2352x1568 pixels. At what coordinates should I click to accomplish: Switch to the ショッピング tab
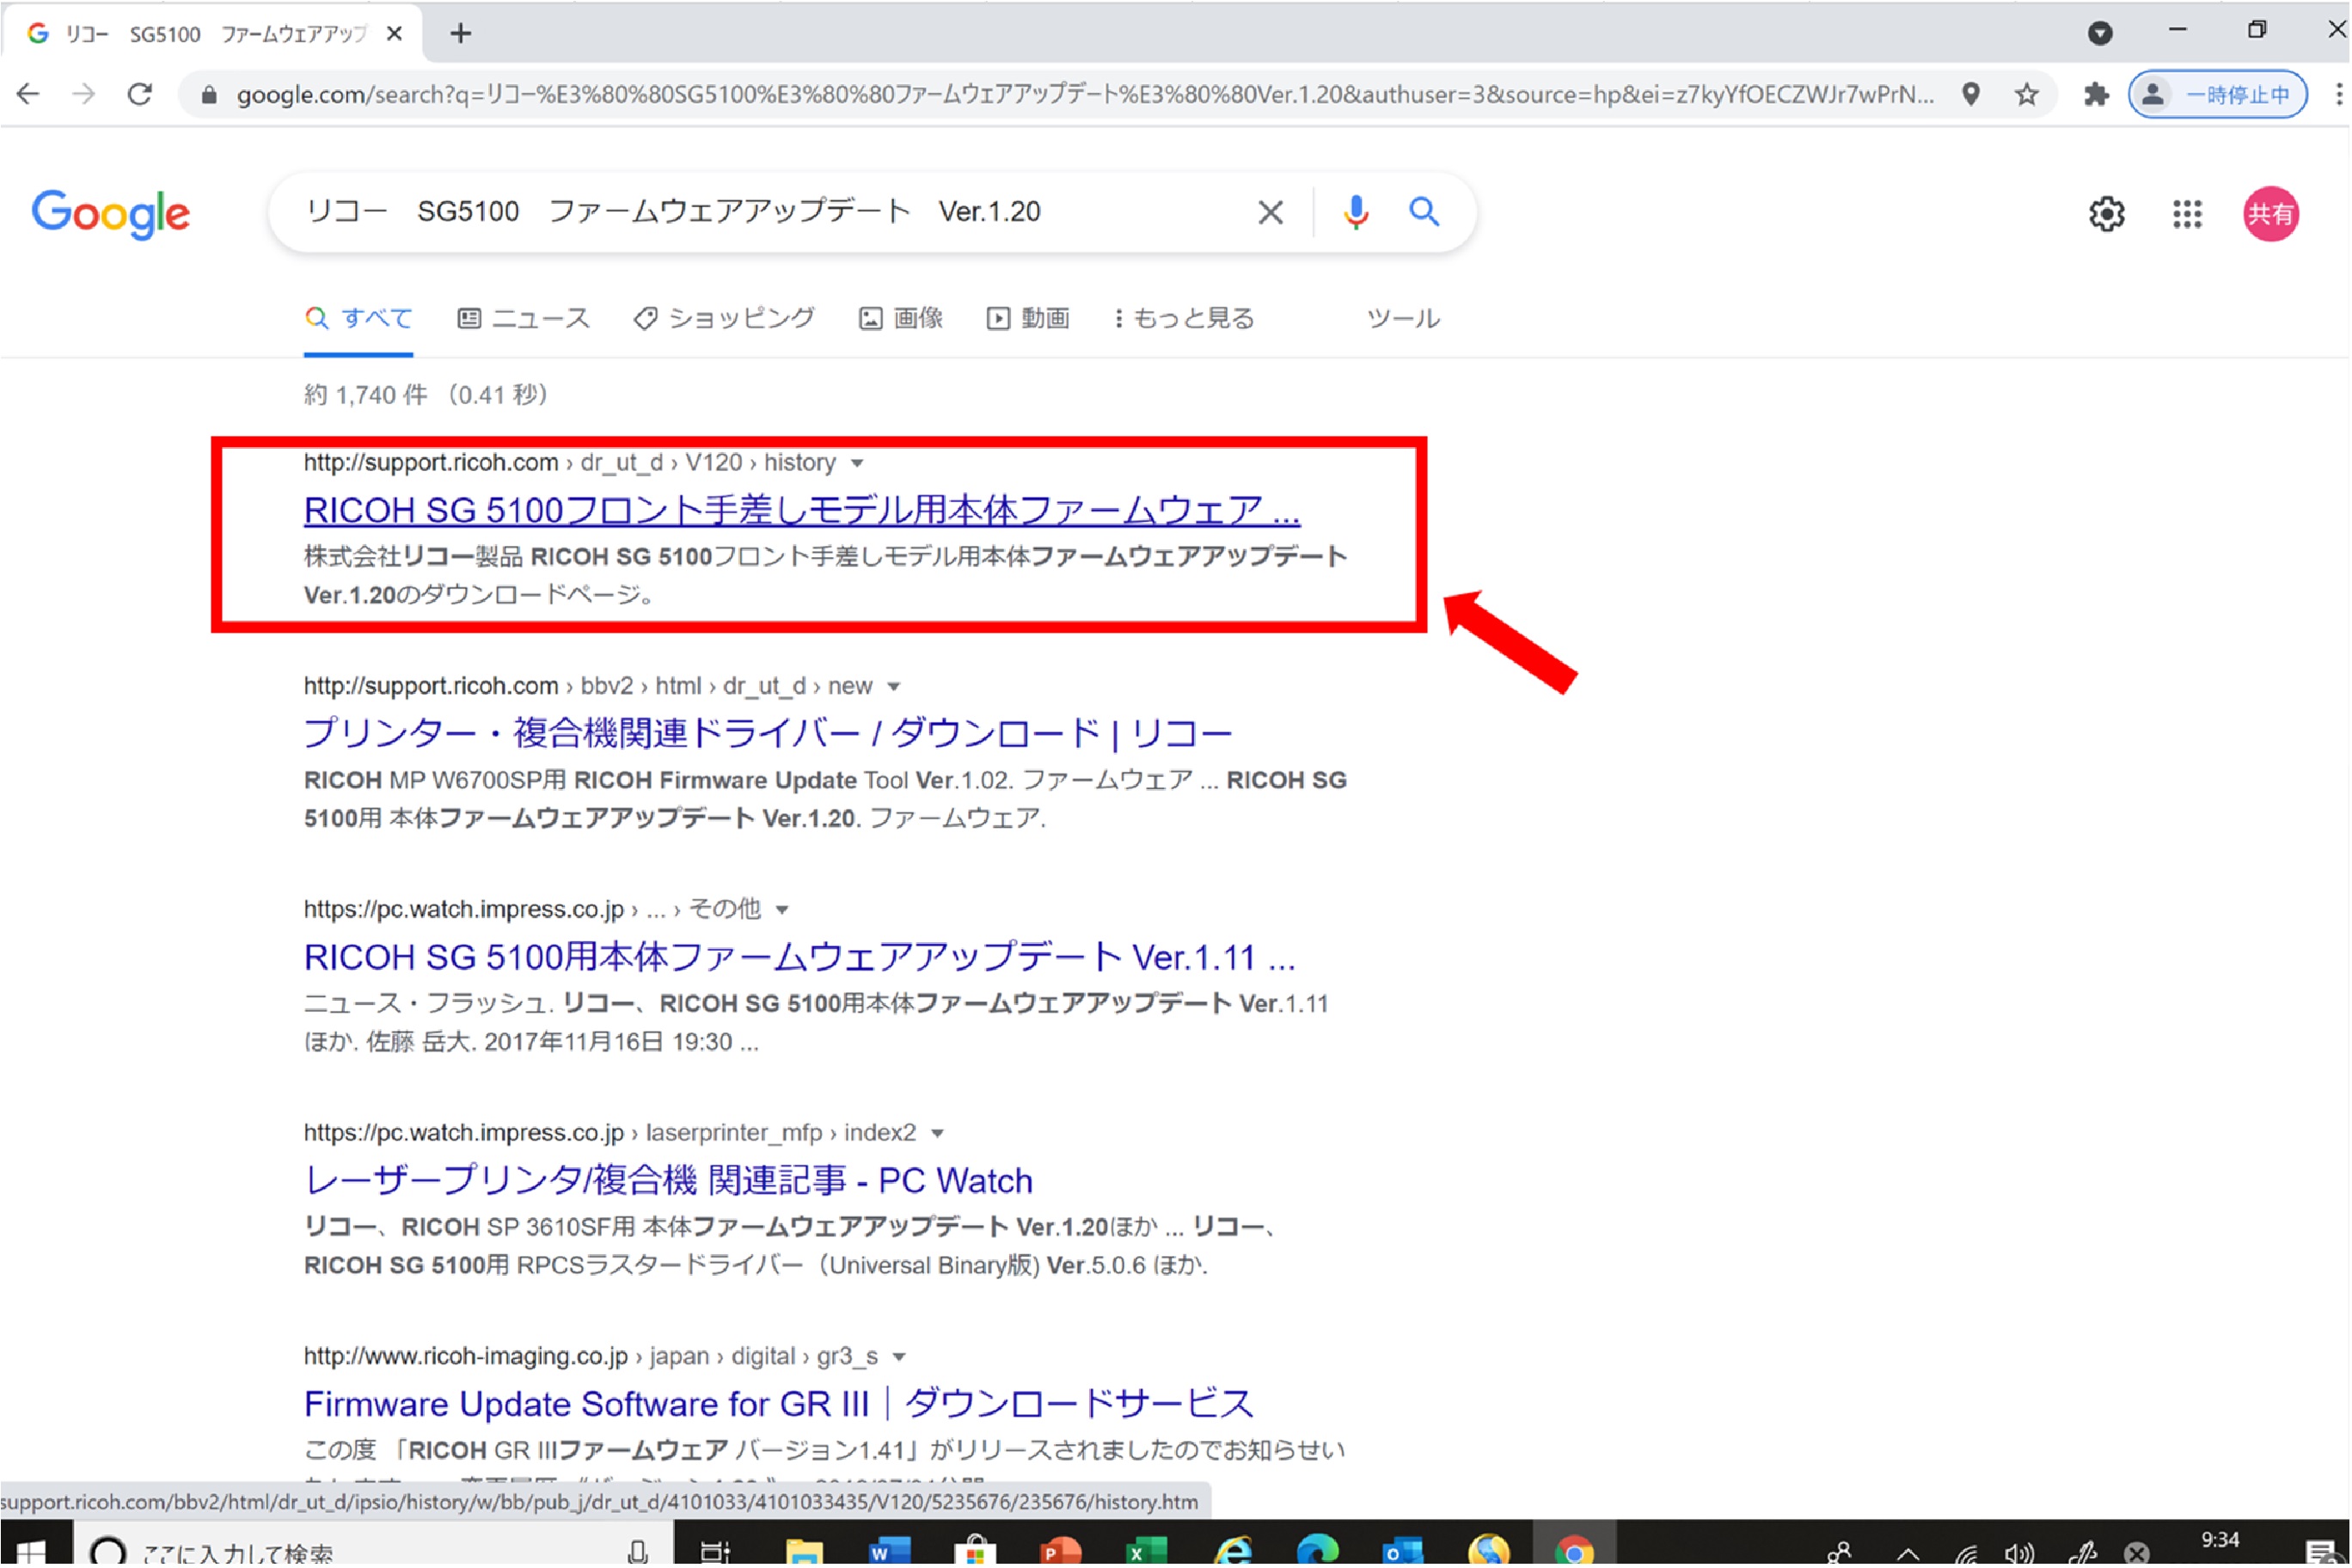pos(725,319)
